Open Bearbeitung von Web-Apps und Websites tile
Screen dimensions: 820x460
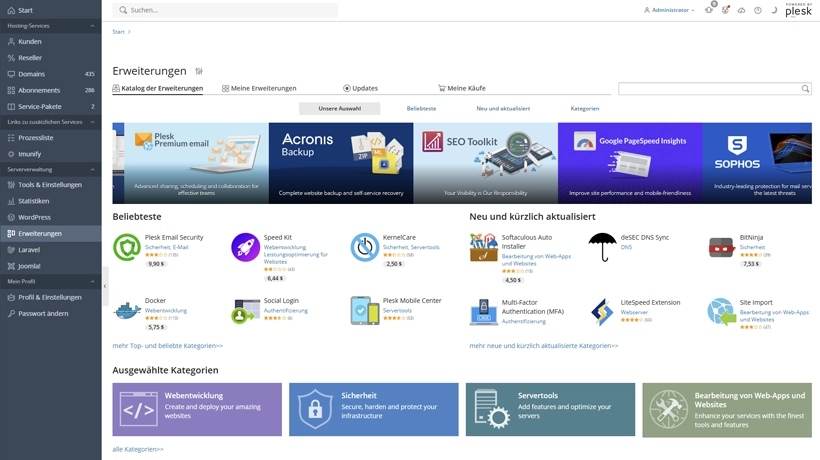727,410
